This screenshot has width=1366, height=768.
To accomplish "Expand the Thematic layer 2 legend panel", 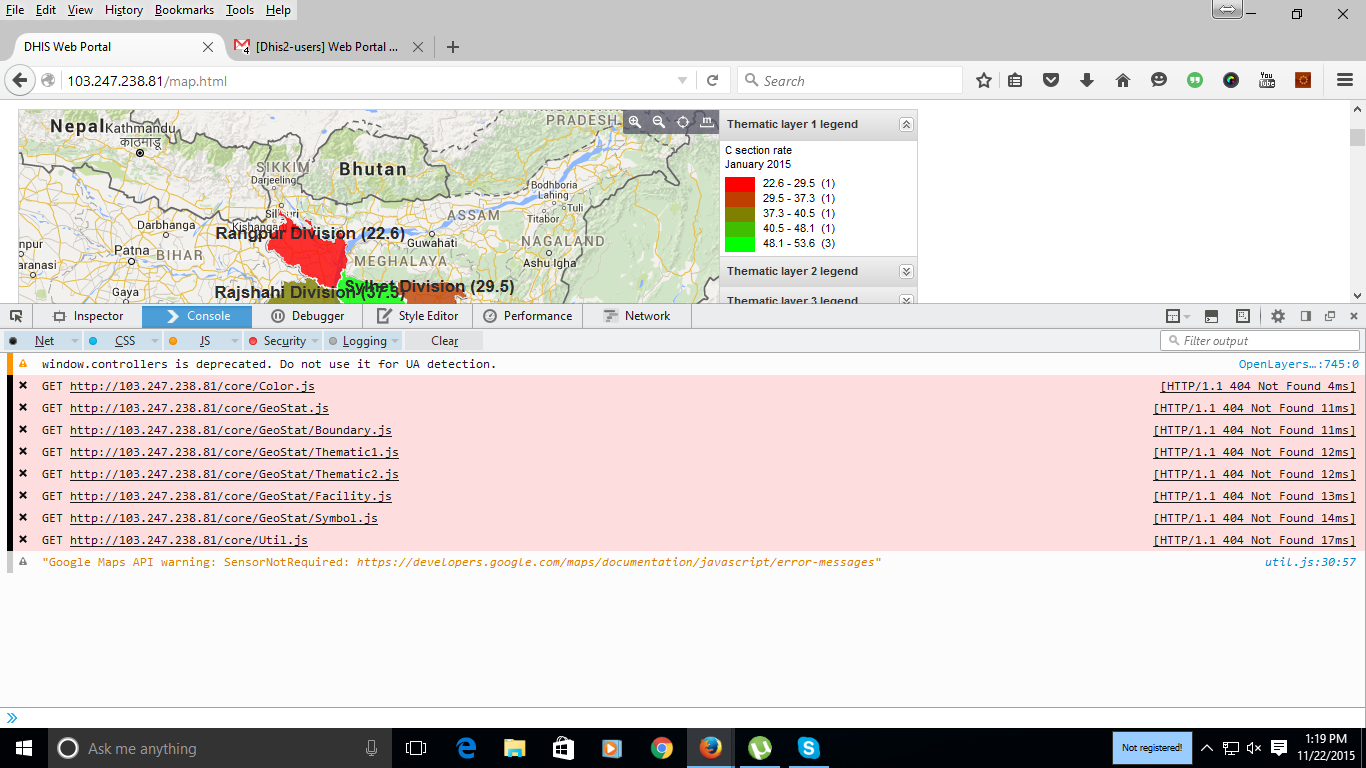I will [x=906, y=271].
